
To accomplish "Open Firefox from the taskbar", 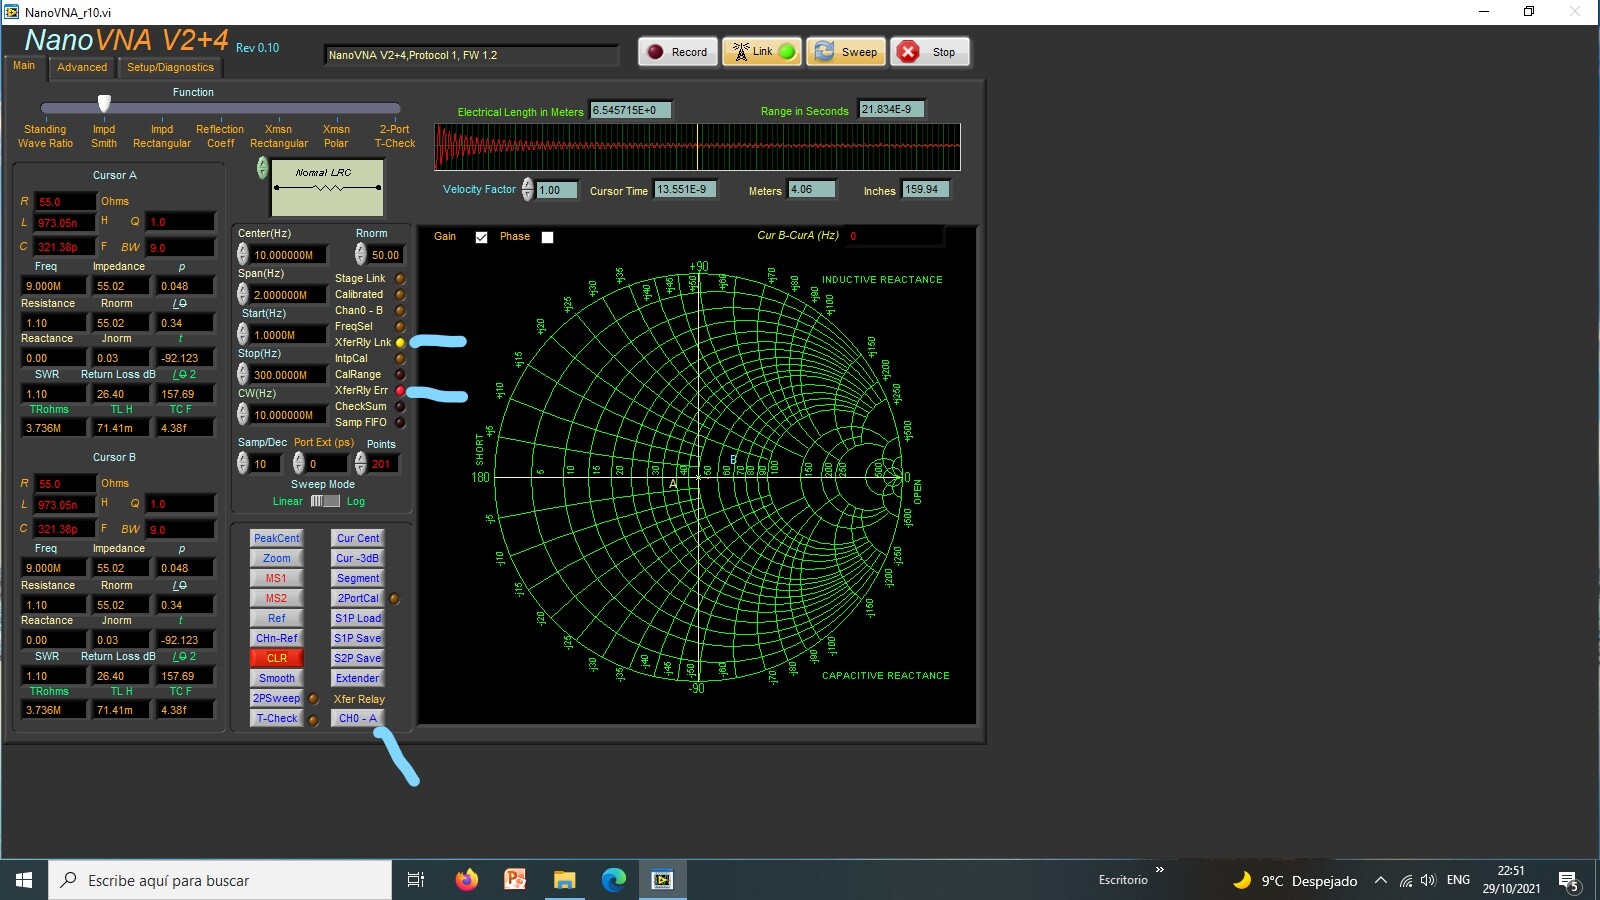I will pos(466,880).
